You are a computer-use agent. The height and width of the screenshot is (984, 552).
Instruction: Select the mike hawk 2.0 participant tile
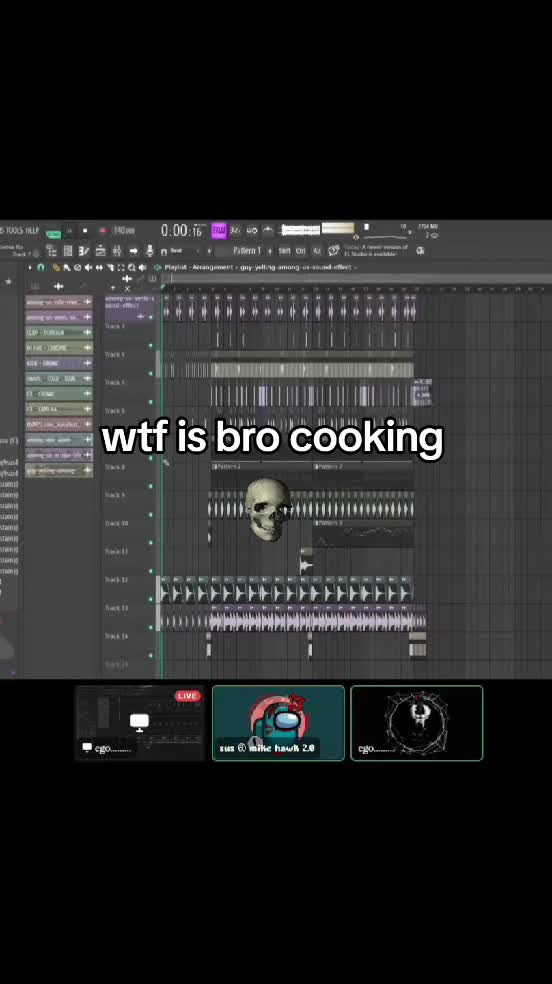(279, 723)
